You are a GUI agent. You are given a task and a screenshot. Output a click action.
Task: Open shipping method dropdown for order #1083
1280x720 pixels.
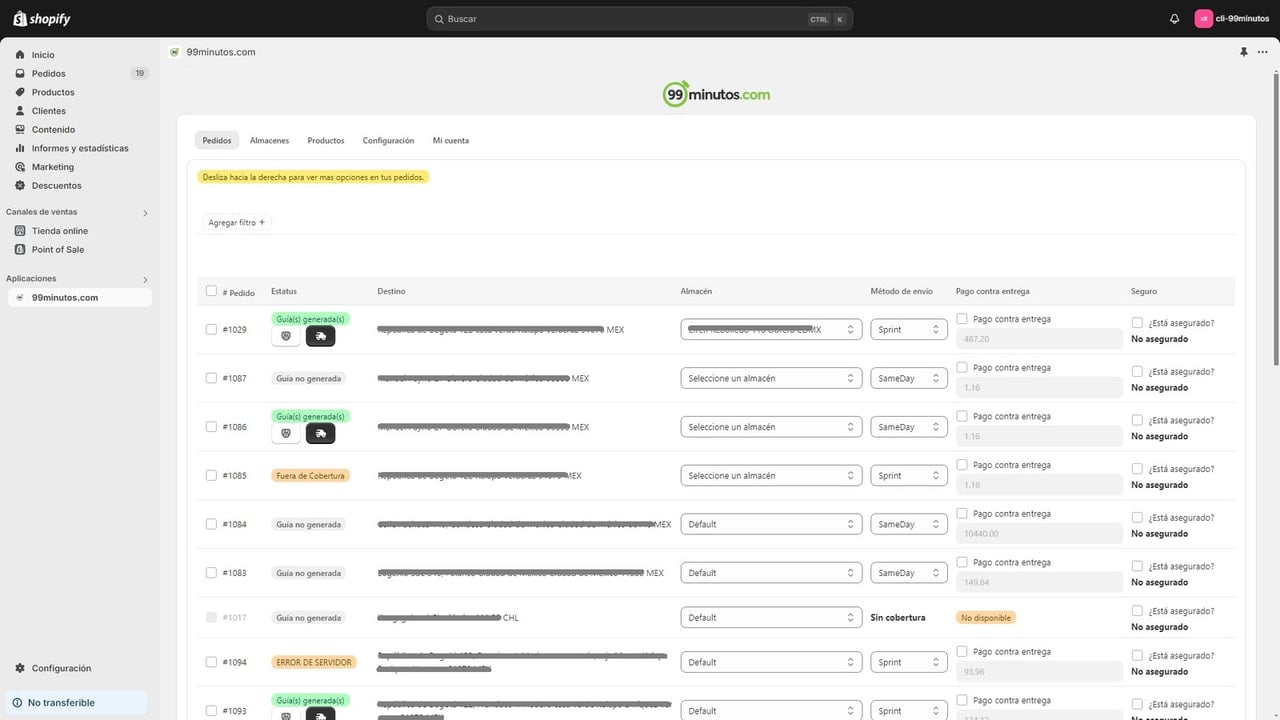click(x=909, y=573)
